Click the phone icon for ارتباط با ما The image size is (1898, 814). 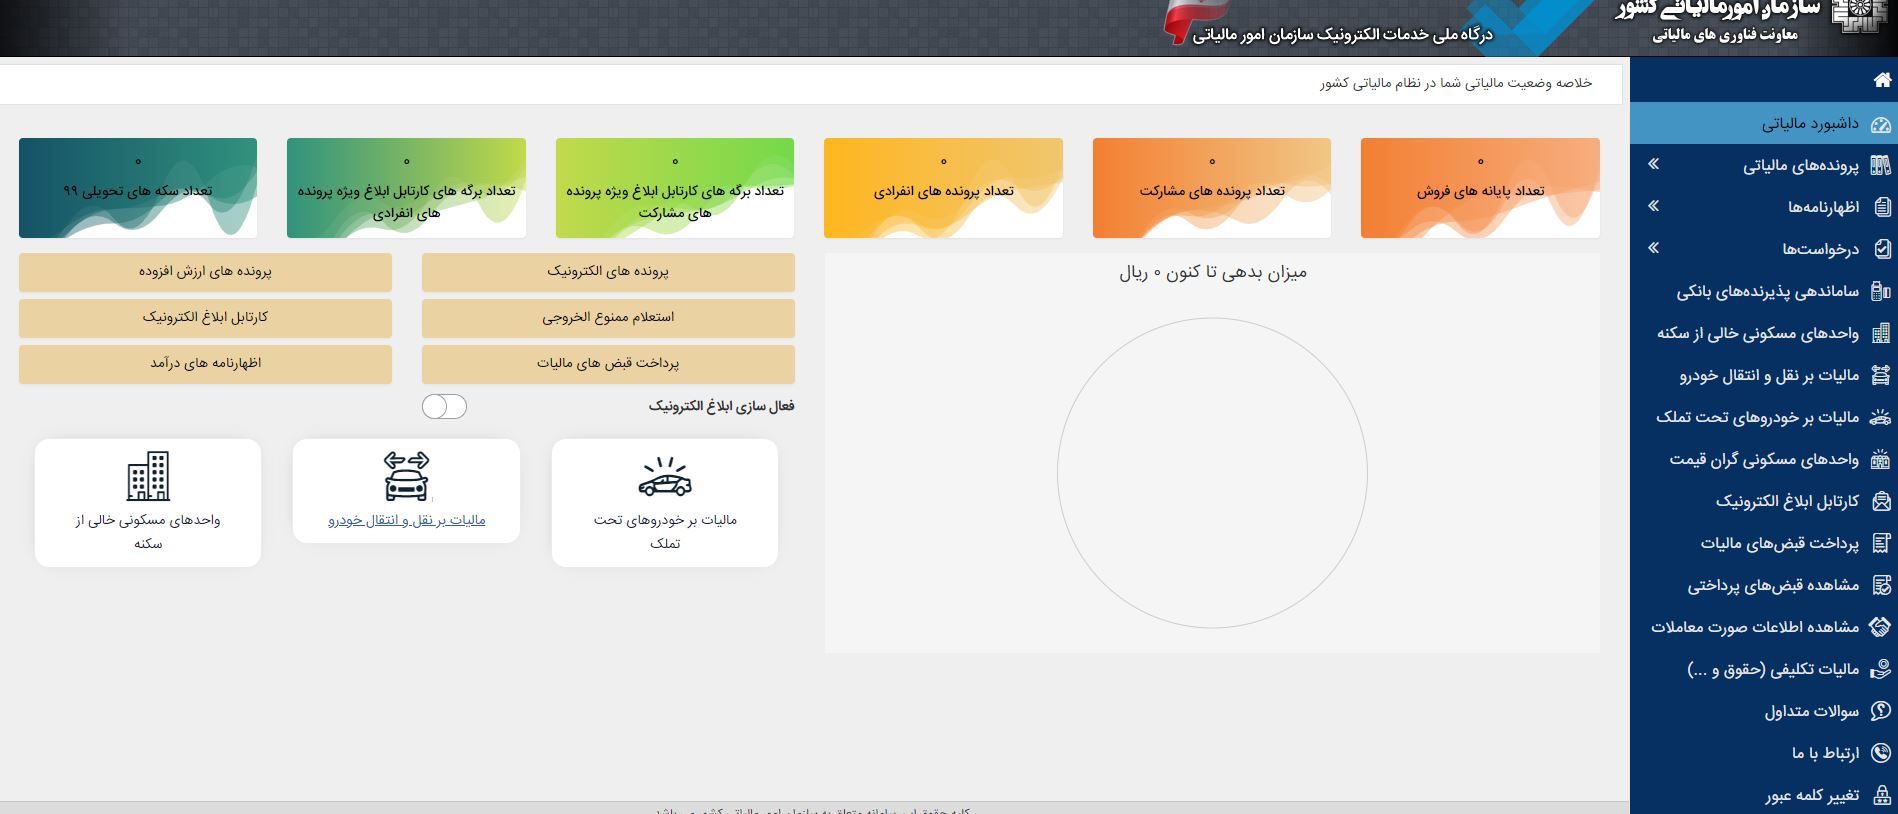[1881, 753]
